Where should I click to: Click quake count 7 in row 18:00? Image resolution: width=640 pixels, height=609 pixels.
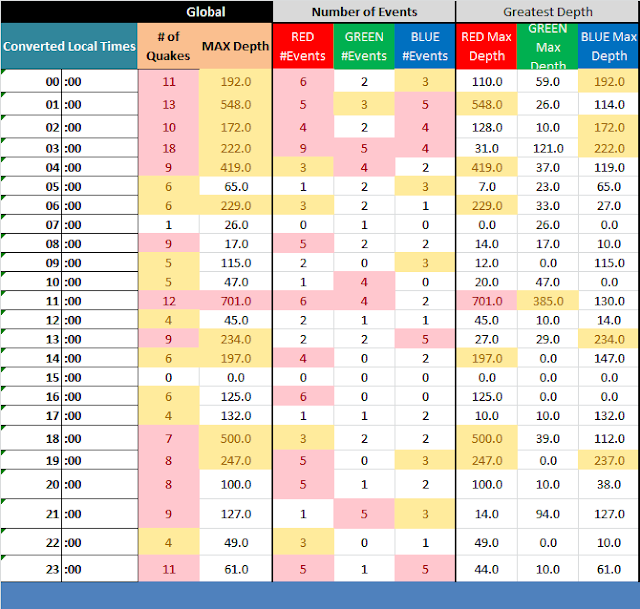168,438
